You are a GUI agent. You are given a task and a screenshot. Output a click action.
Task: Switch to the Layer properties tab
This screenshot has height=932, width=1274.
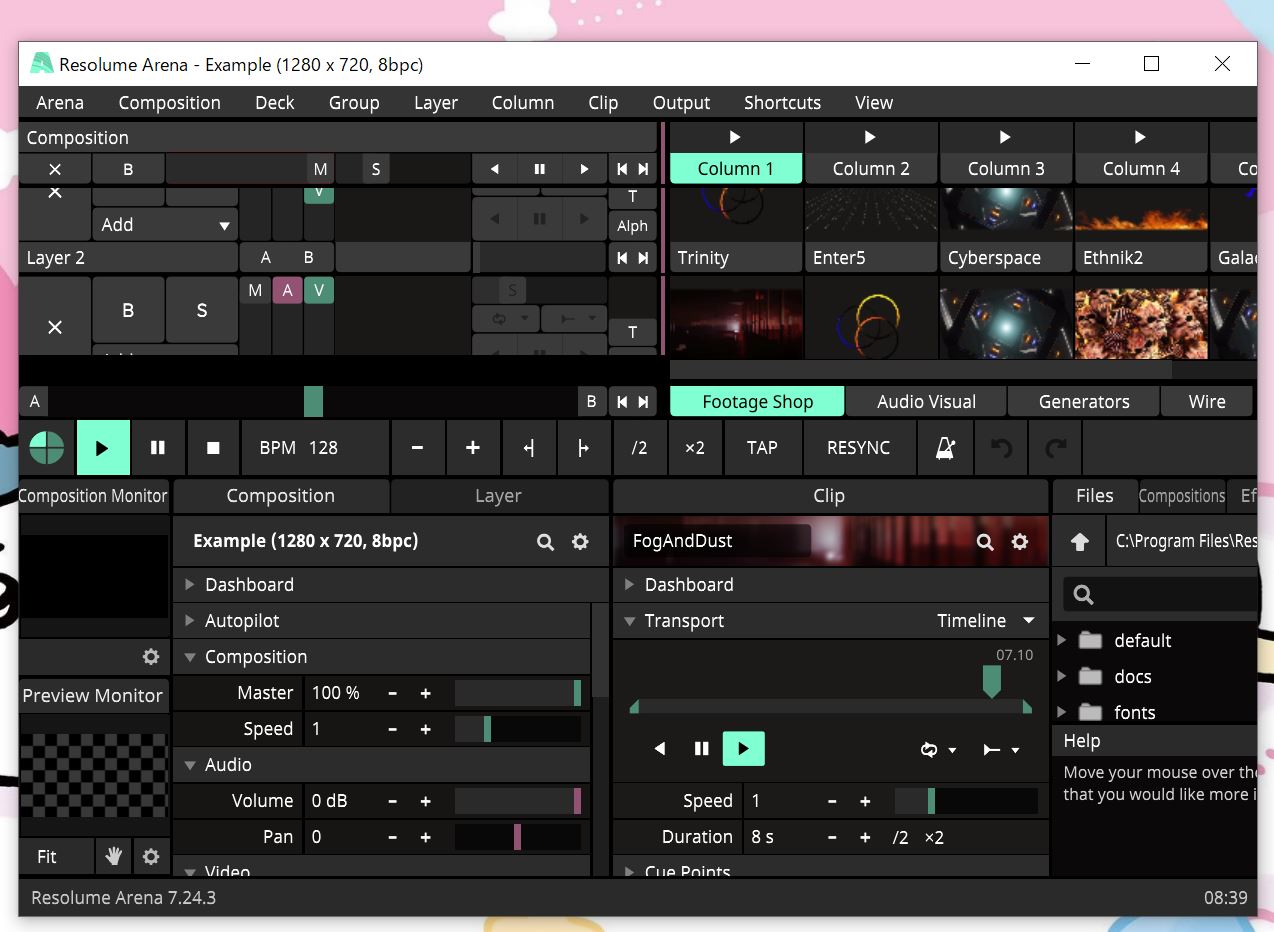[x=498, y=496]
